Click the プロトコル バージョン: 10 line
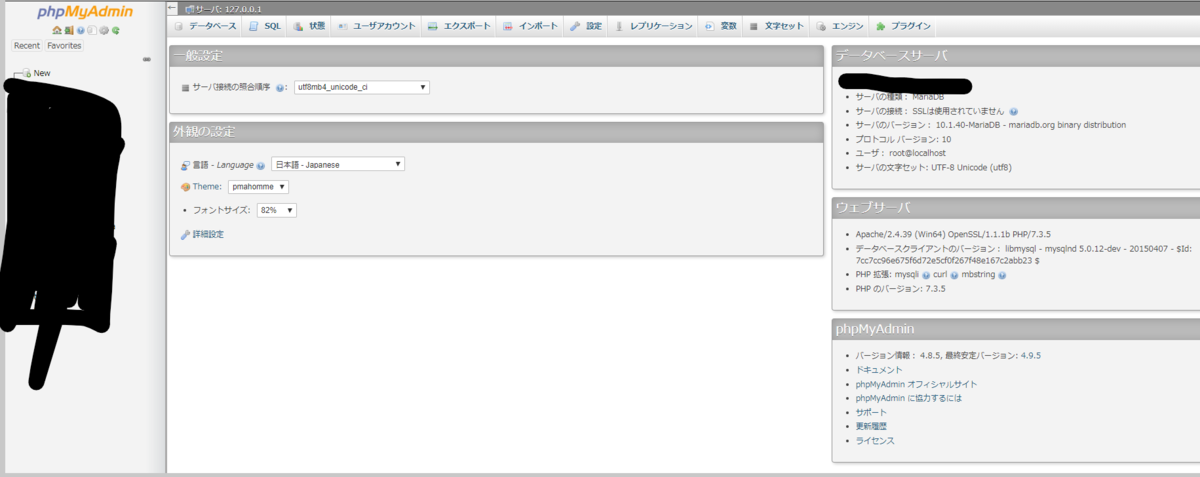The height and width of the screenshot is (477, 1200). click(904, 139)
